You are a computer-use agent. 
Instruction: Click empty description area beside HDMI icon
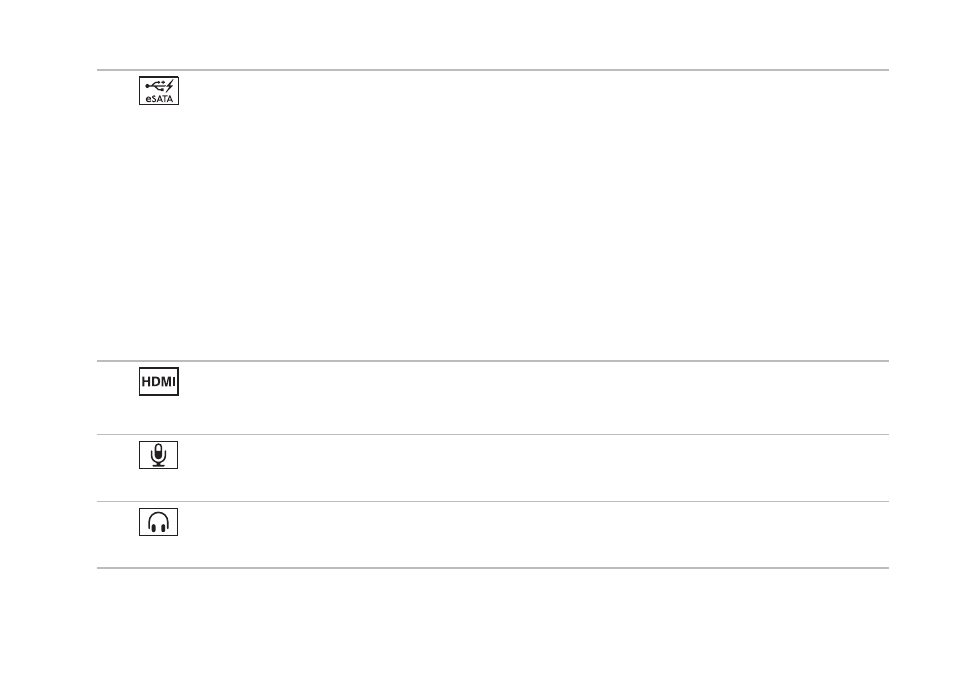(x=535, y=398)
